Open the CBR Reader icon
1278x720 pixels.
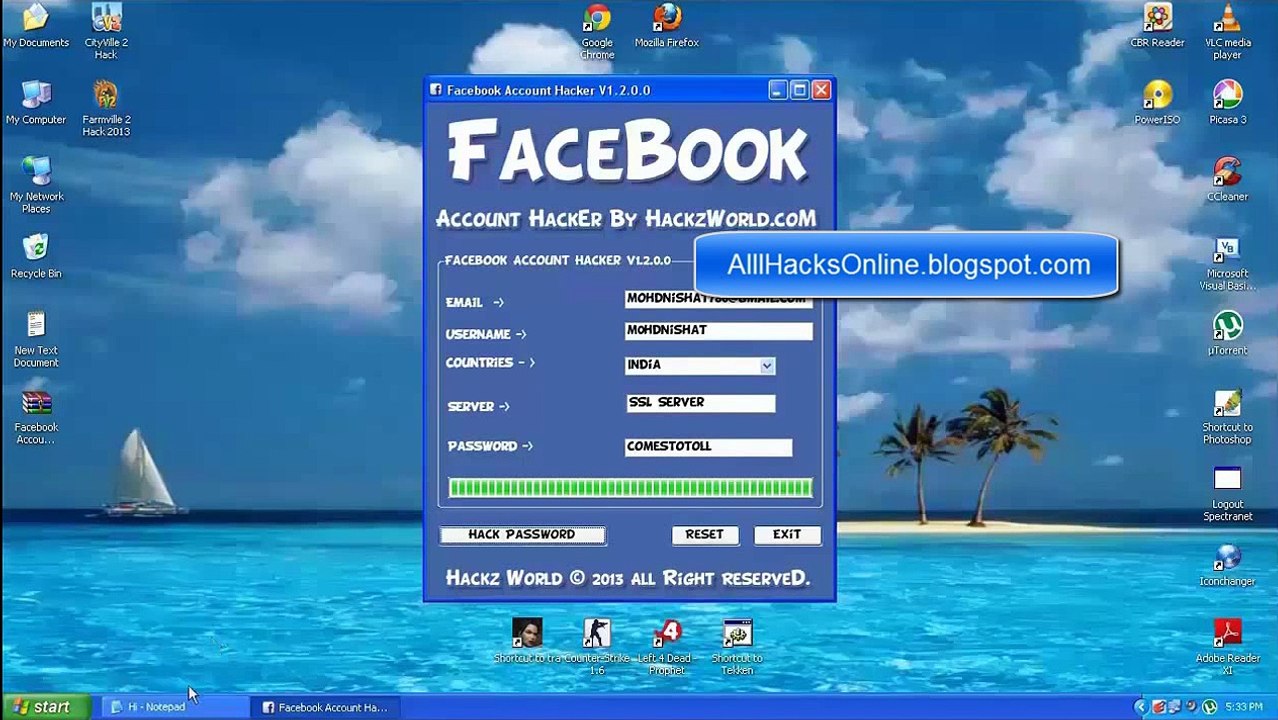point(1157,26)
